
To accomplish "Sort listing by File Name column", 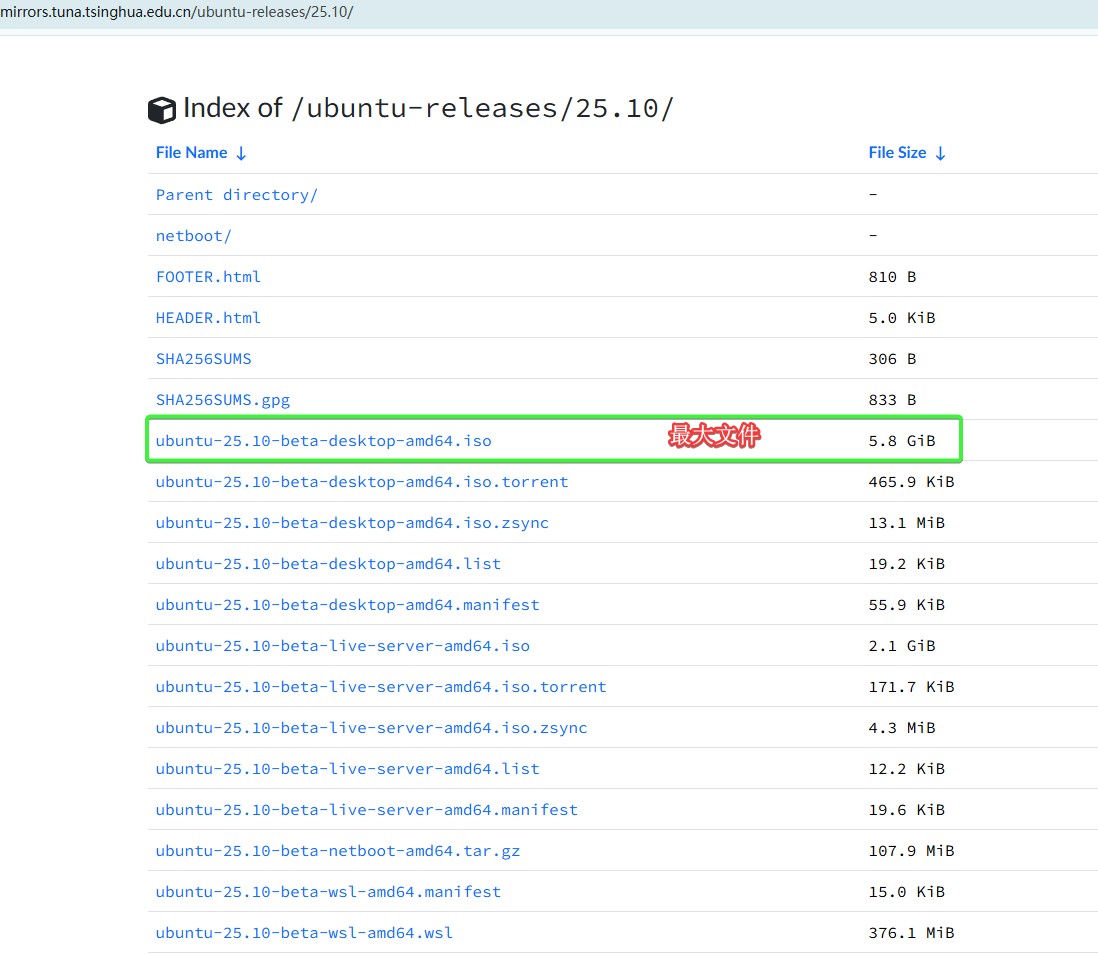I will (x=200, y=153).
